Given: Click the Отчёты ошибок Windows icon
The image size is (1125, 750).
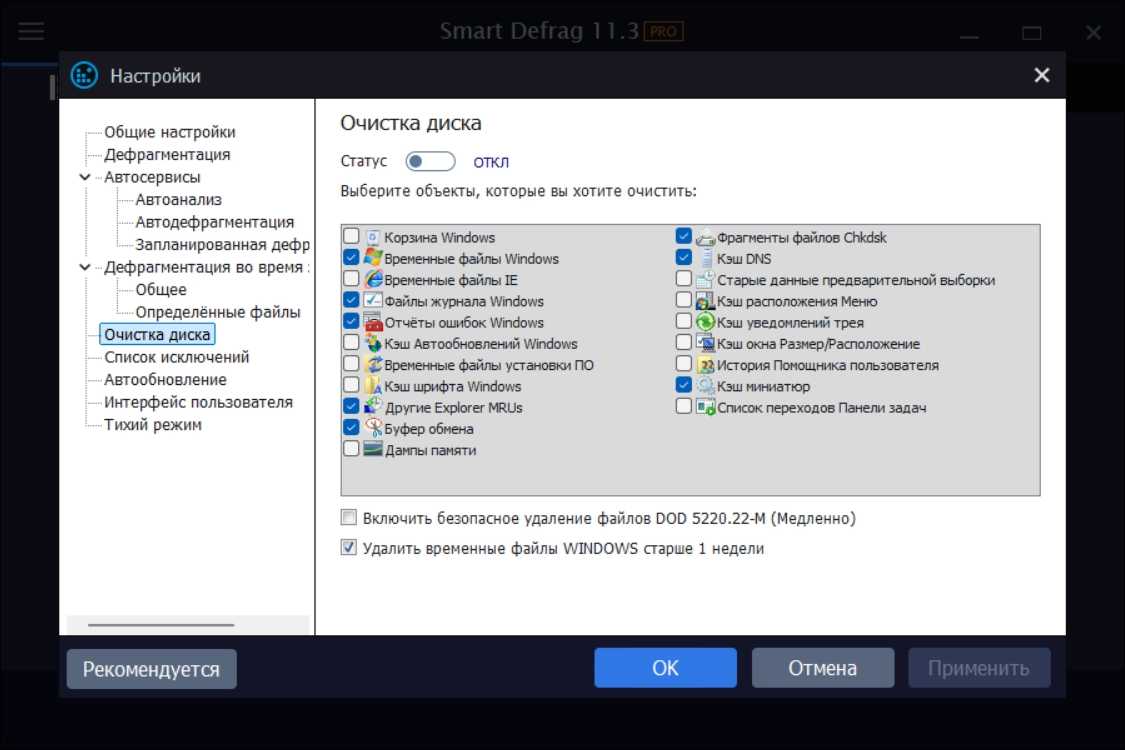Looking at the screenshot, I should point(372,322).
